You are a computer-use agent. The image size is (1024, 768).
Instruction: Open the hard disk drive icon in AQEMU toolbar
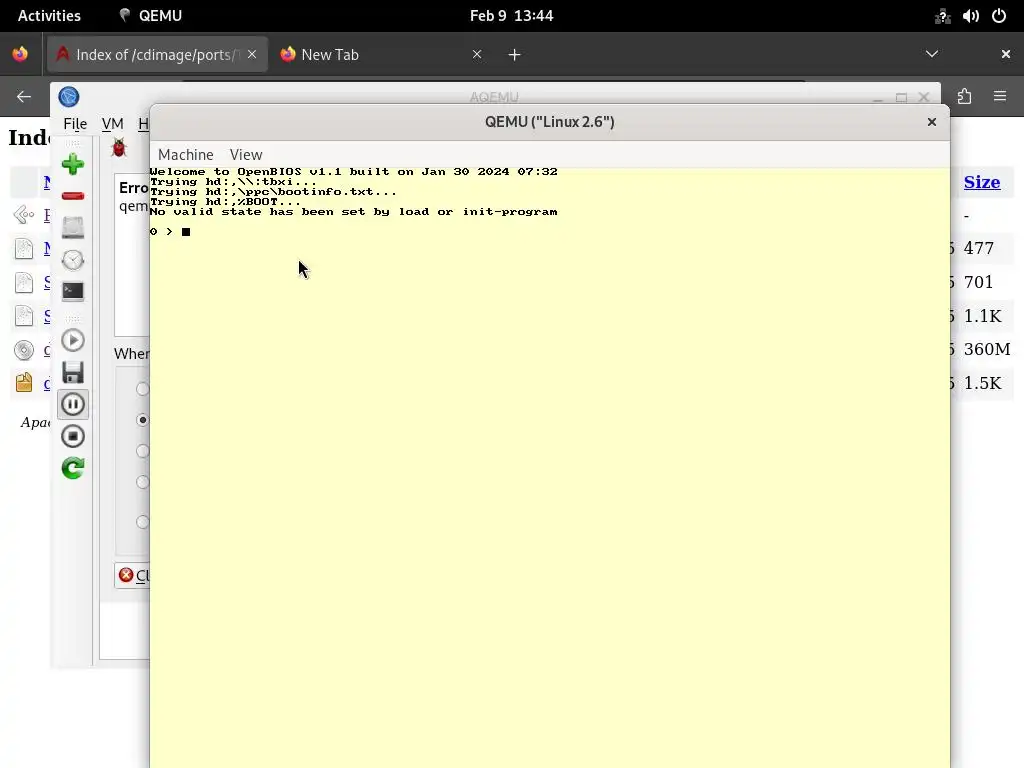(x=72, y=227)
